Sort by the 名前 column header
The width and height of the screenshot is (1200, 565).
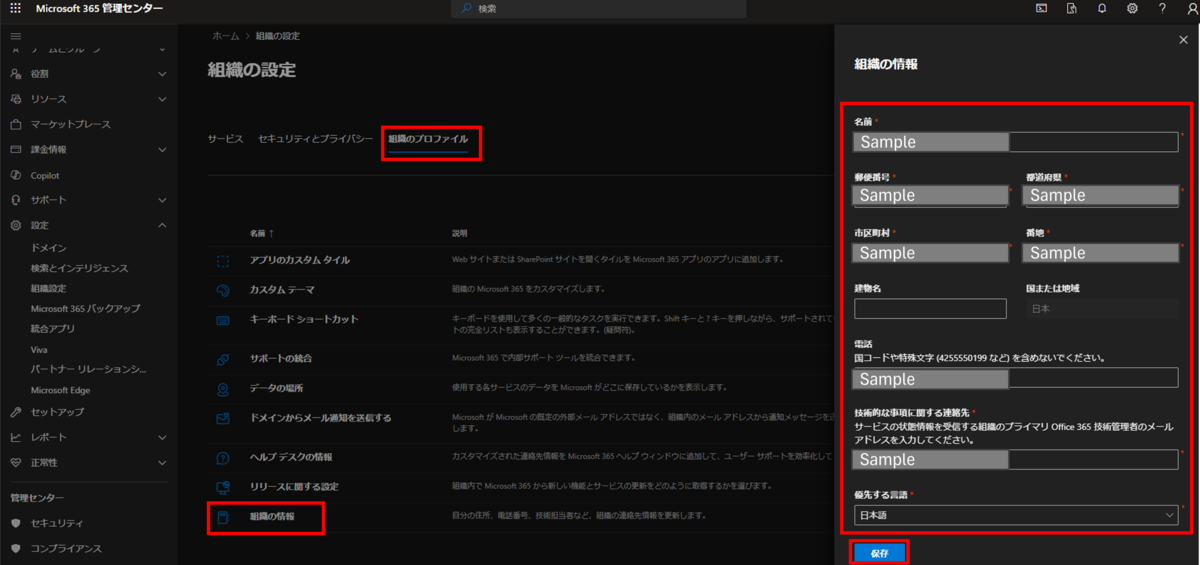pyautogui.click(x=263, y=233)
